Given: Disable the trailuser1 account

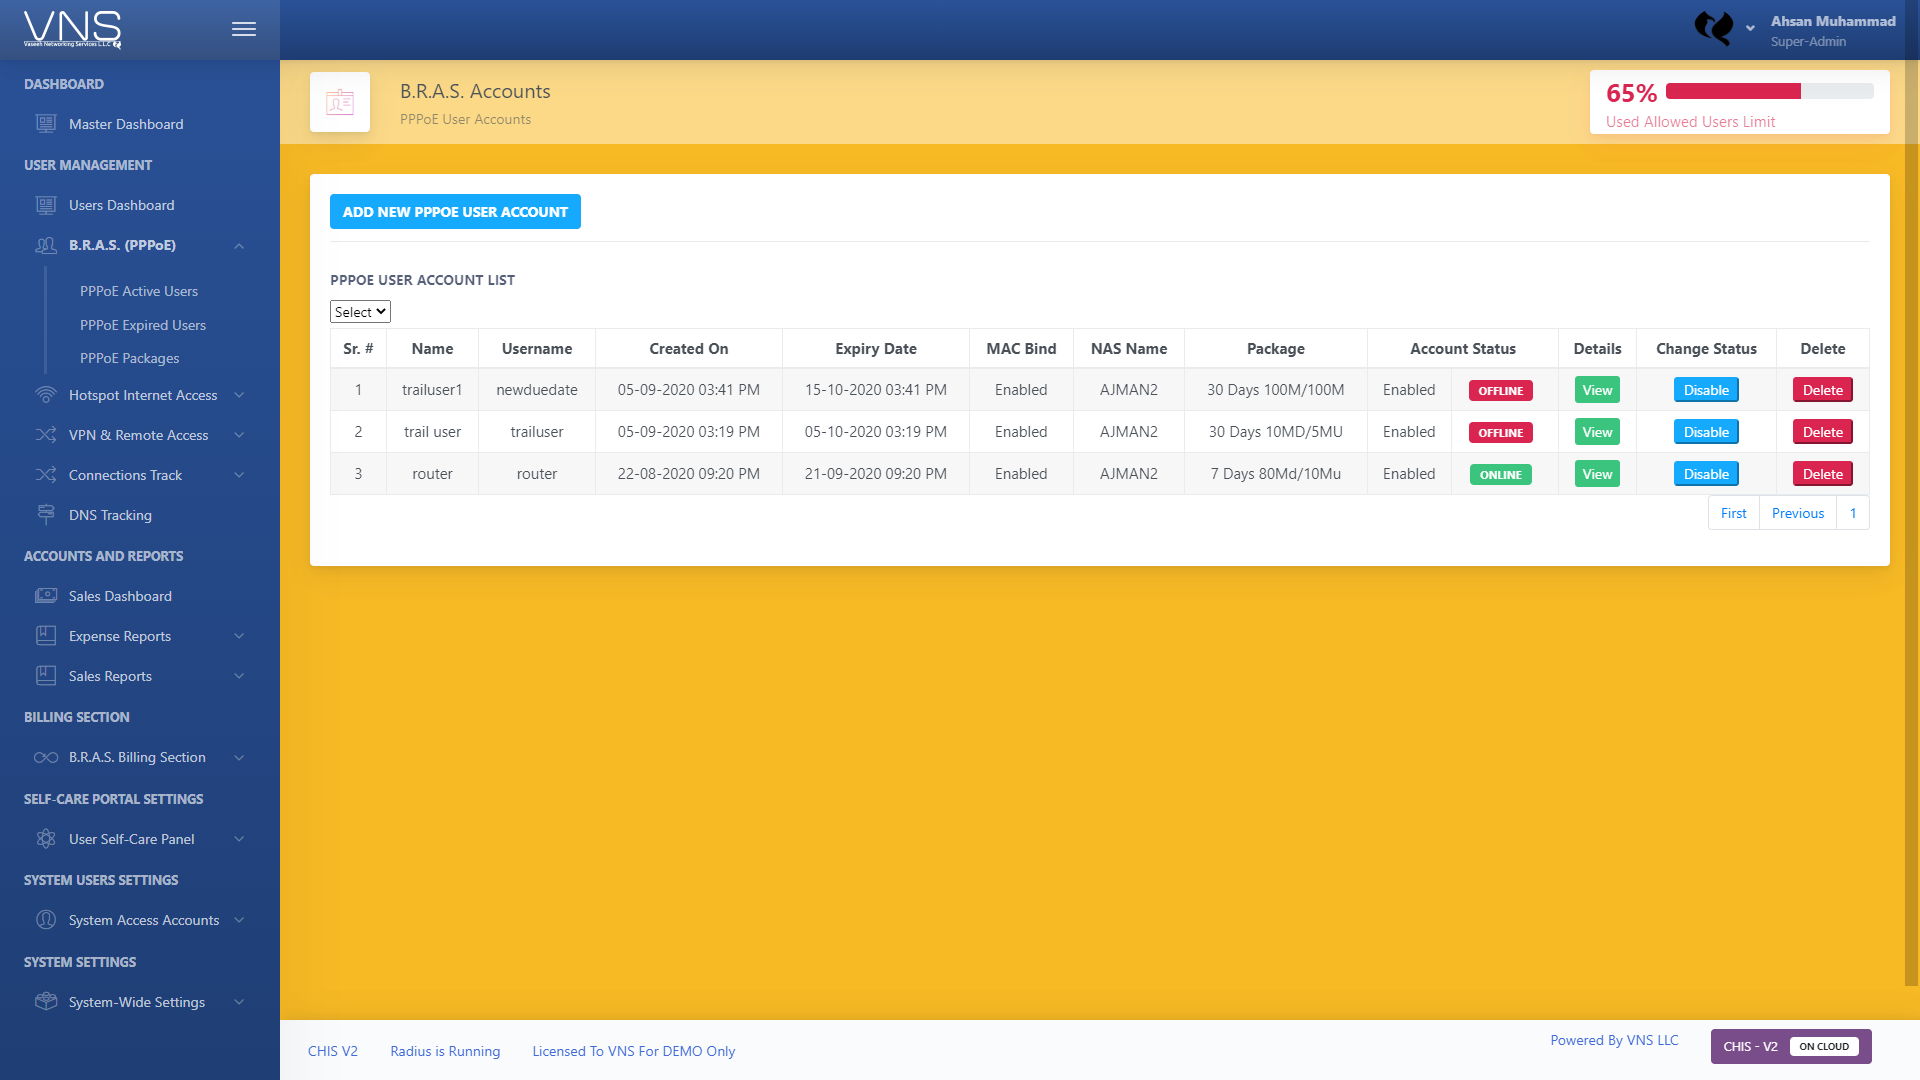Looking at the screenshot, I should [x=1706, y=390].
